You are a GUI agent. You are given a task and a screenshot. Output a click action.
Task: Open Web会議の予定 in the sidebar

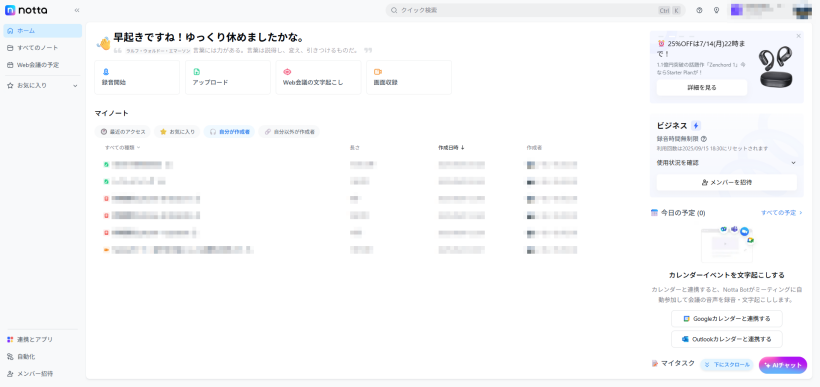point(42,65)
